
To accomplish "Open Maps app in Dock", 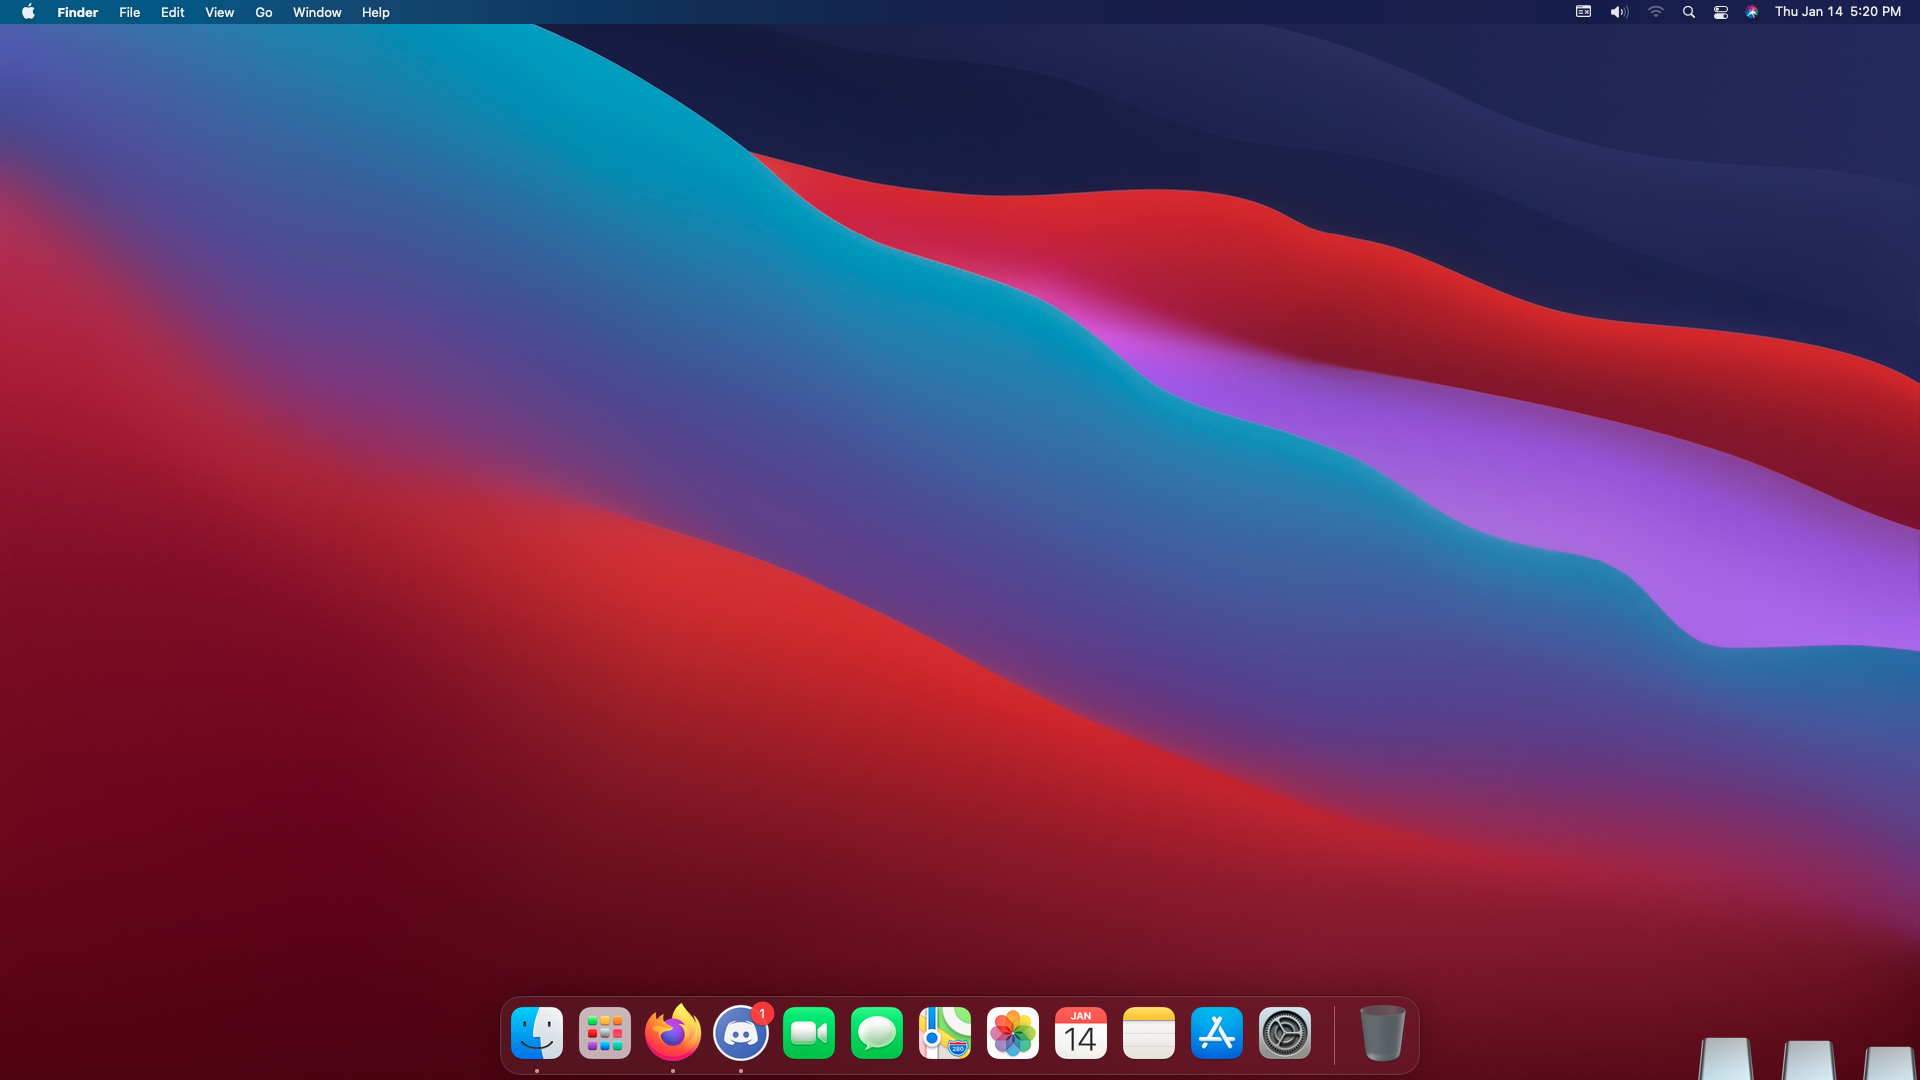I will [x=945, y=1033].
